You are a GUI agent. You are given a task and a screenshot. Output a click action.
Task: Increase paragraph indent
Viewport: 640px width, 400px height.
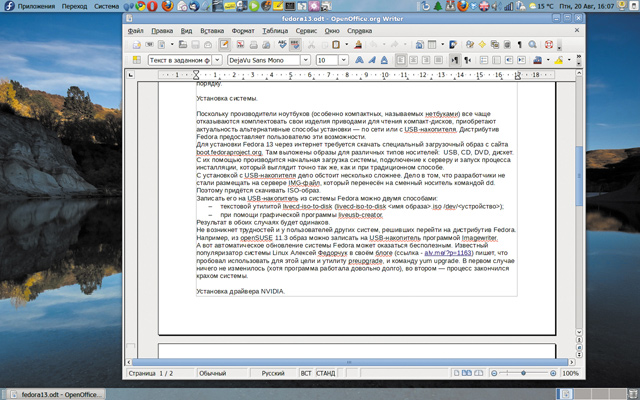(521, 60)
